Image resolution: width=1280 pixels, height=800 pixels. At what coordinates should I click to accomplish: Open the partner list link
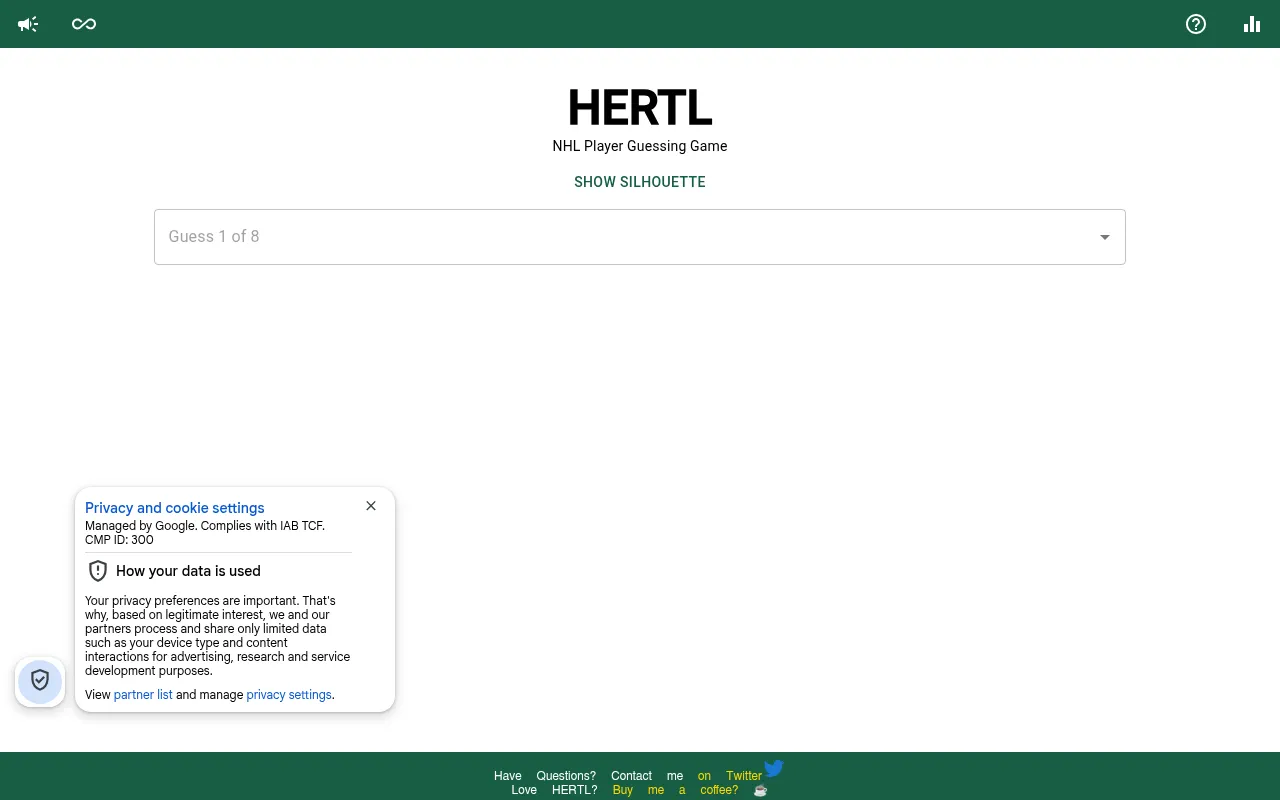point(143,694)
